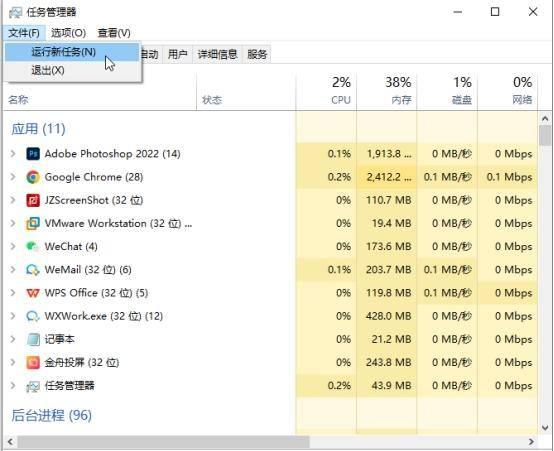Switch to the 详细信息 tab
Viewport: 554px width, 451px height.
pyautogui.click(x=217, y=54)
